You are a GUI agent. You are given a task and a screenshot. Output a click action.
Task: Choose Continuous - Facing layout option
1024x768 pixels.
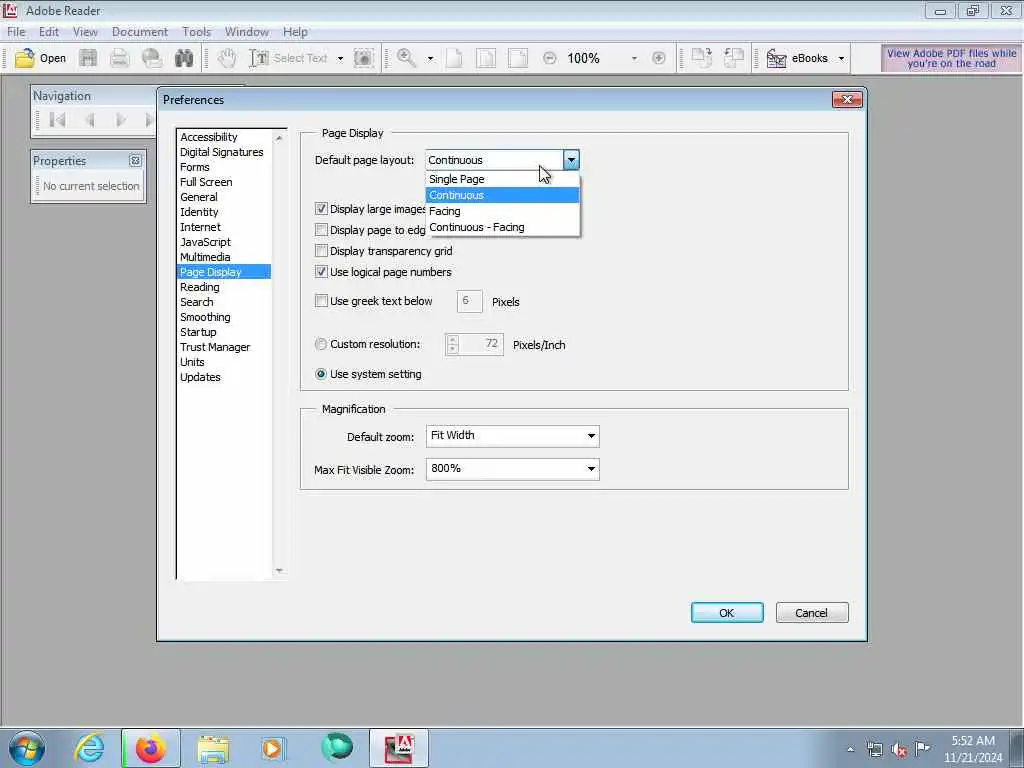click(502, 227)
